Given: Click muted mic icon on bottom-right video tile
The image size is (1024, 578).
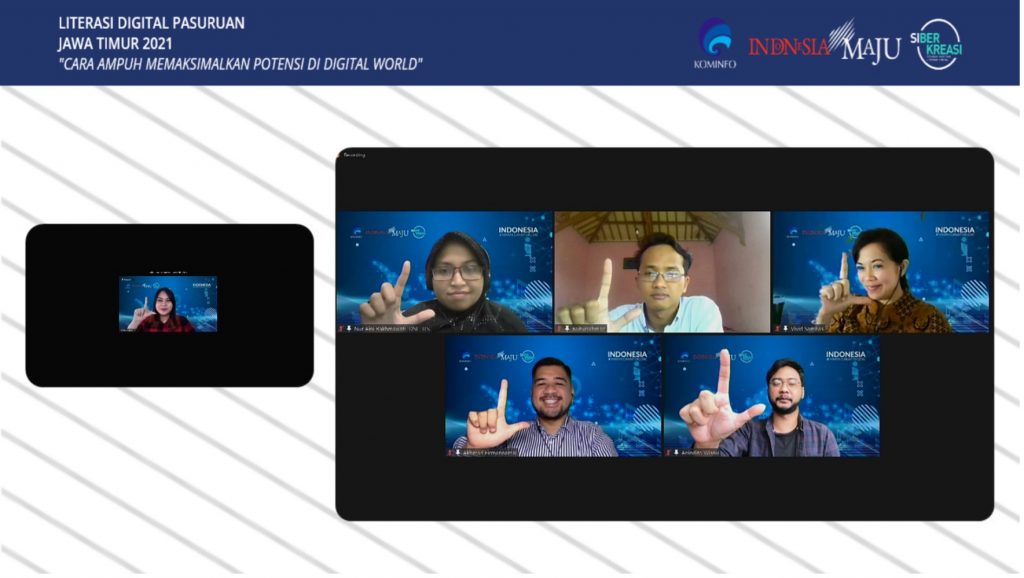Looking at the screenshot, I should [x=669, y=452].
